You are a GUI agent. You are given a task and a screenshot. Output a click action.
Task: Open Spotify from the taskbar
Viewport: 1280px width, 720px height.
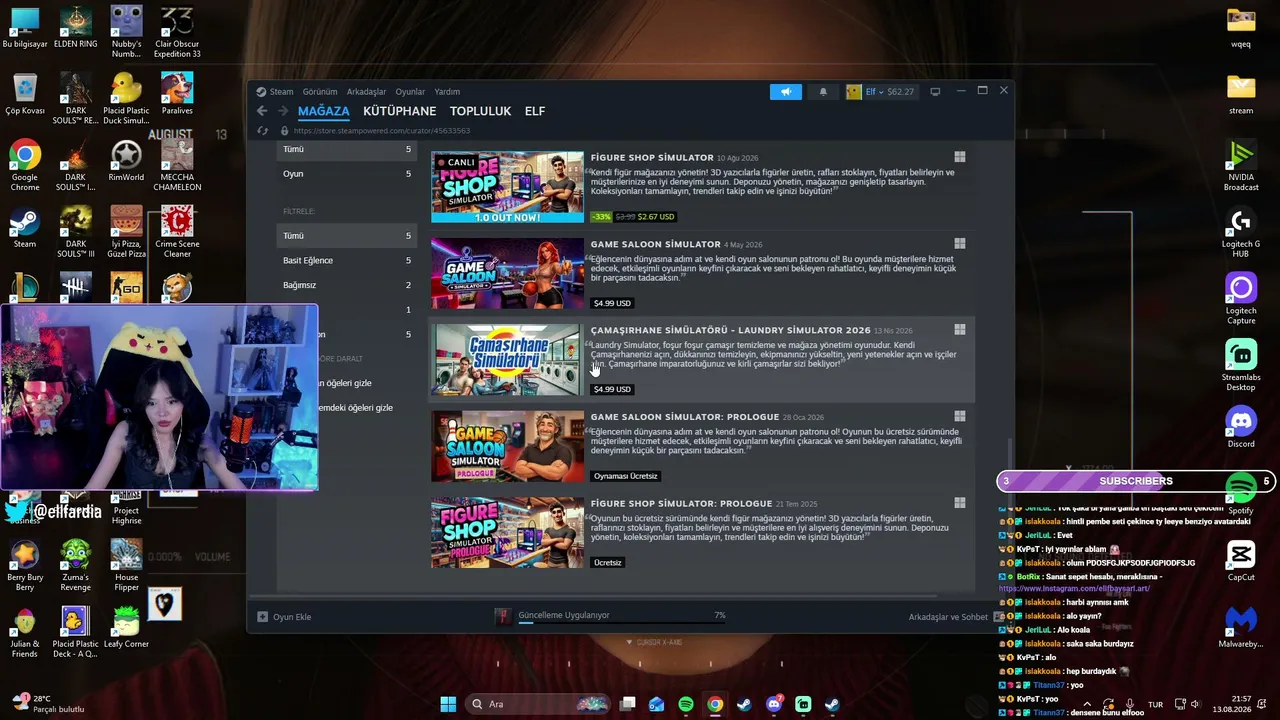[686, 704]
